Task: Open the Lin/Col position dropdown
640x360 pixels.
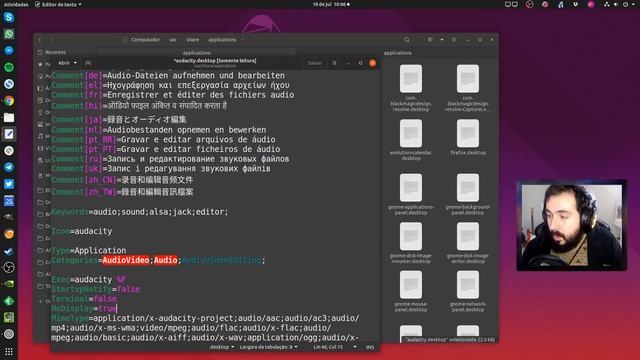Action: [335, 347]
